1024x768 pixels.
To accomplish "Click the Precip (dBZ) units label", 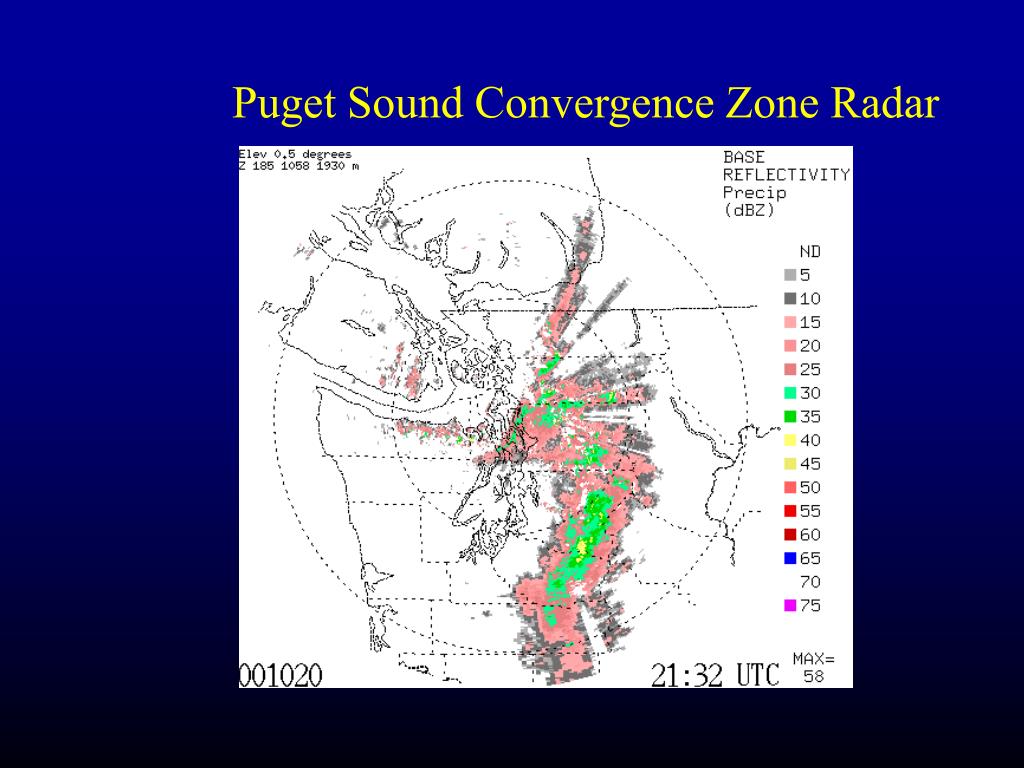I will pyautogui.click(x=754, y=201).
